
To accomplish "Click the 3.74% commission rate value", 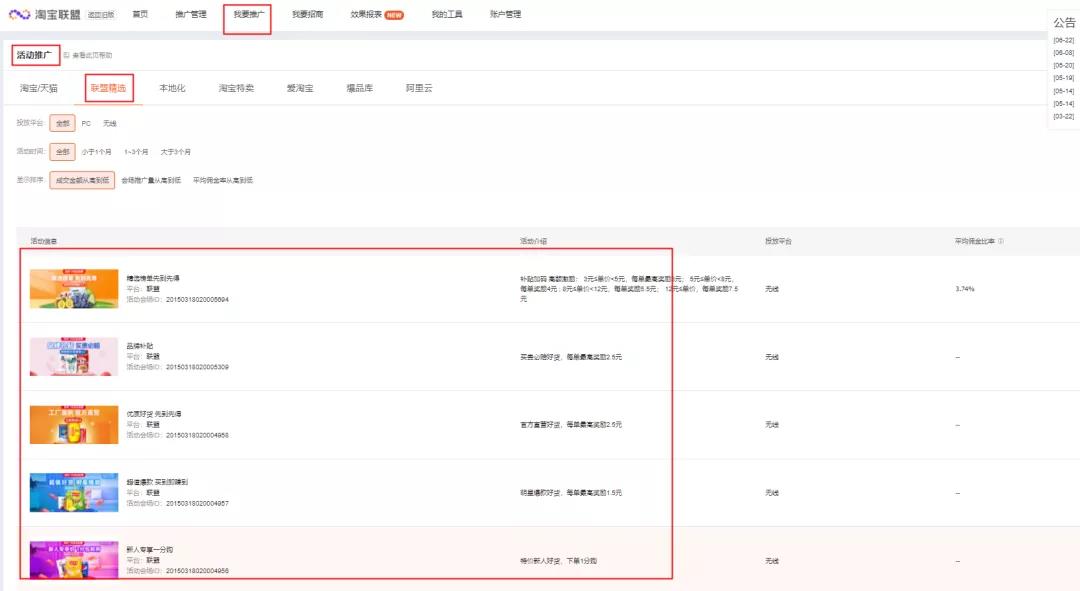I will (x=965, y=289).
